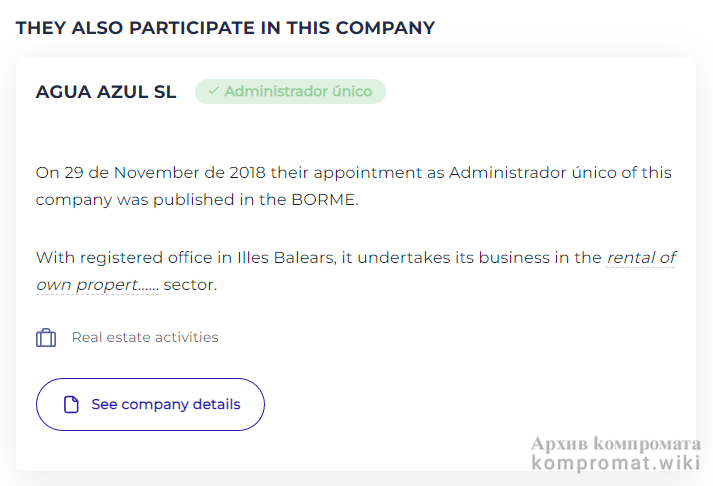Select the AGUA AZUL SL company name
This screenshot has width=713, height=486.
pyautogui.click(x=106, y=92)
